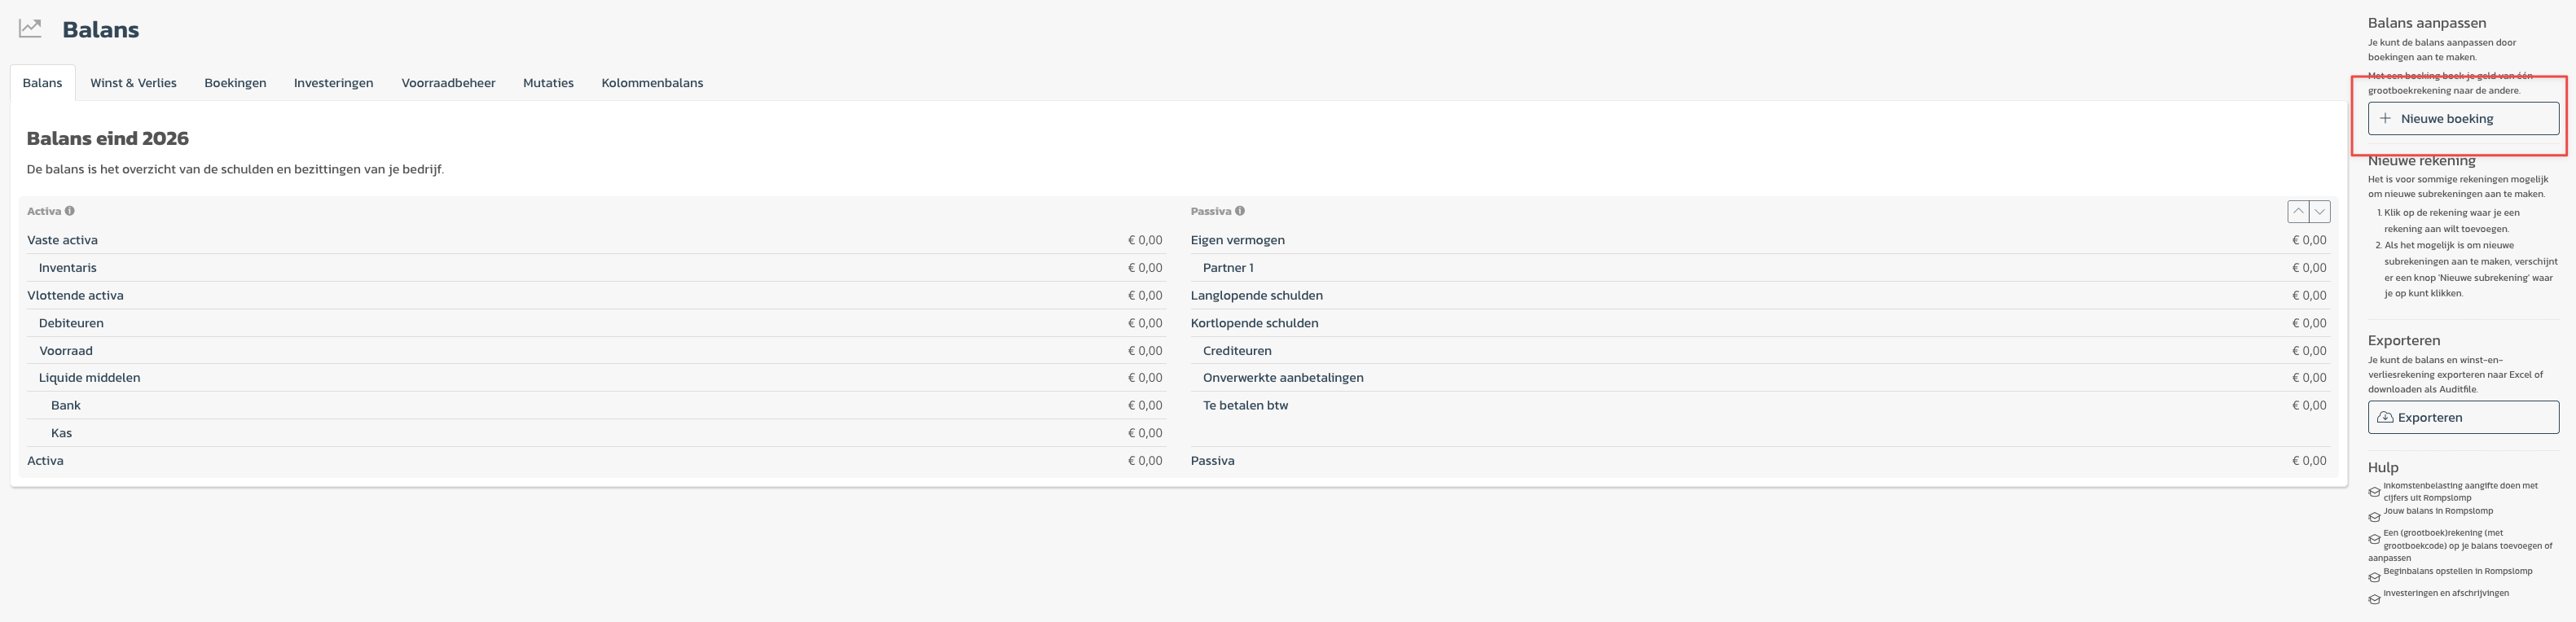Click the Inventaris account row

click(x=68, y=268)
